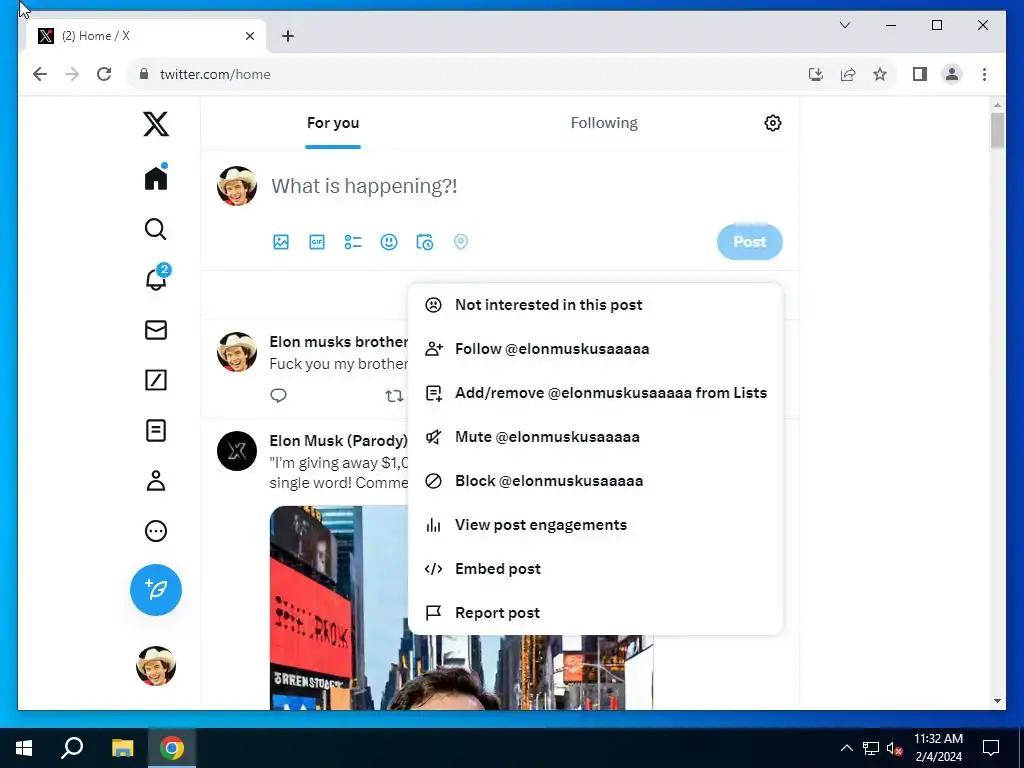Click install app icon in address bar

coord(816,74)
